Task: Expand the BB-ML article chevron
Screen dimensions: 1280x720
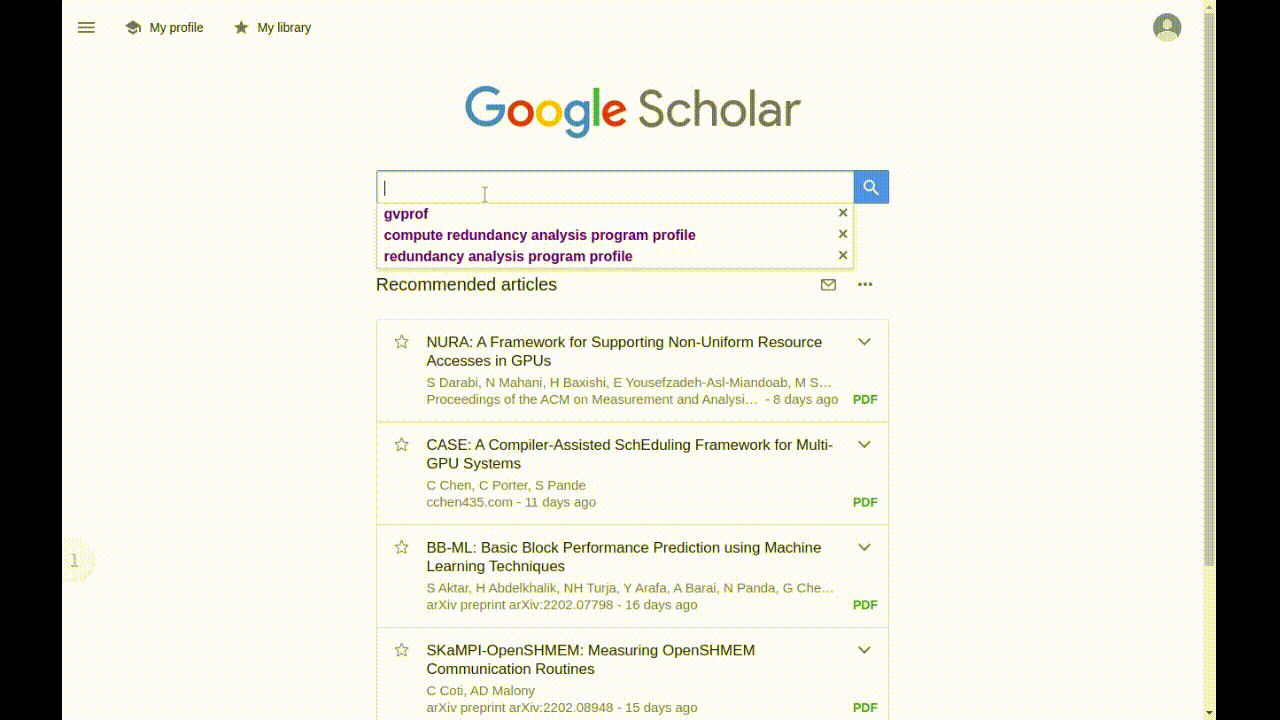Action: point(864,547)
